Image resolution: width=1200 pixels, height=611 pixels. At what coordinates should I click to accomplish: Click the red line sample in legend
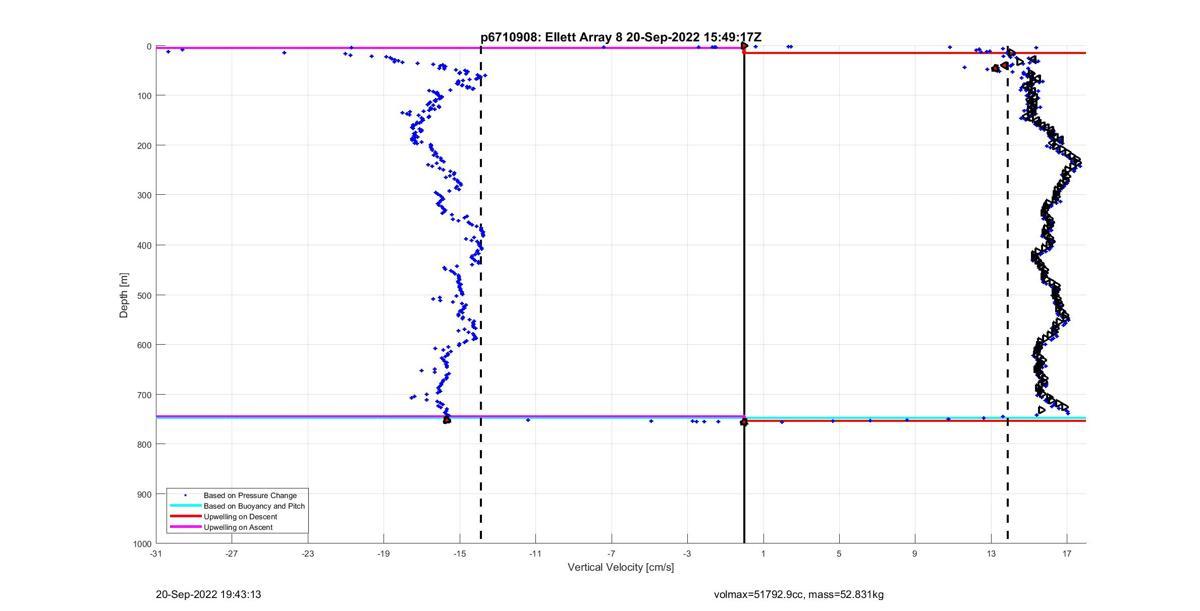point(185,516)
